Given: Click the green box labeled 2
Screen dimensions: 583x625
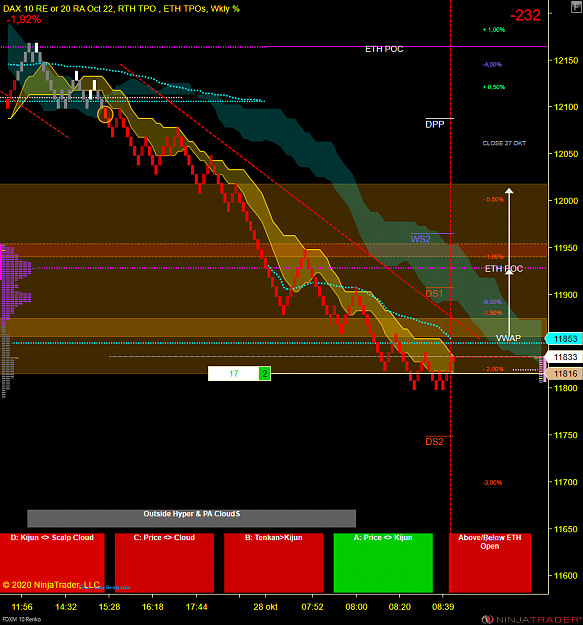Looking at the screenshot, I should [265, 373].
